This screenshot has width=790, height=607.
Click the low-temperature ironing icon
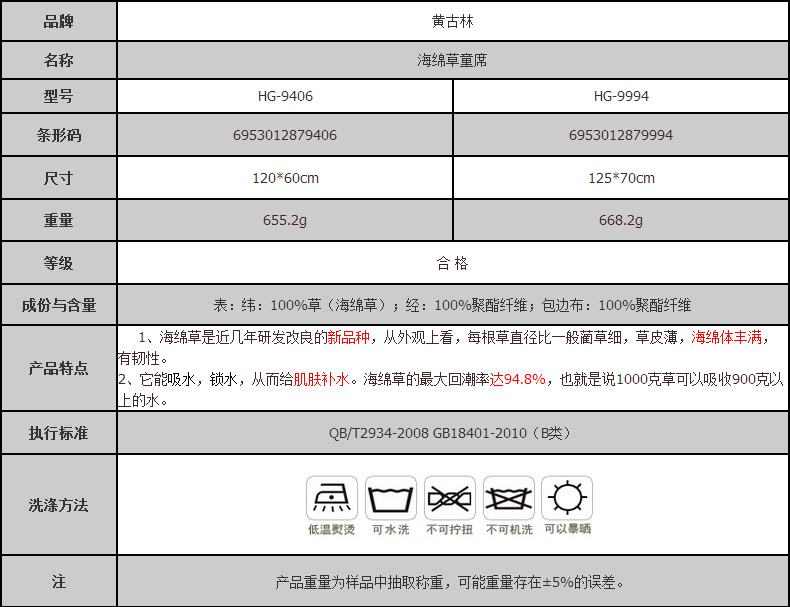pyautogui.click(x=332, y=498)
